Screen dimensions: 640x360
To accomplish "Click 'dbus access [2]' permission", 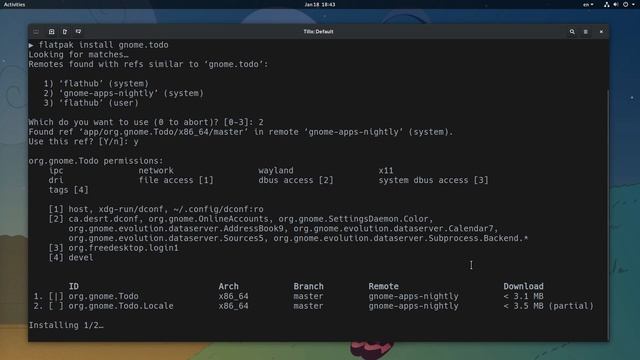I will [296, 180].
